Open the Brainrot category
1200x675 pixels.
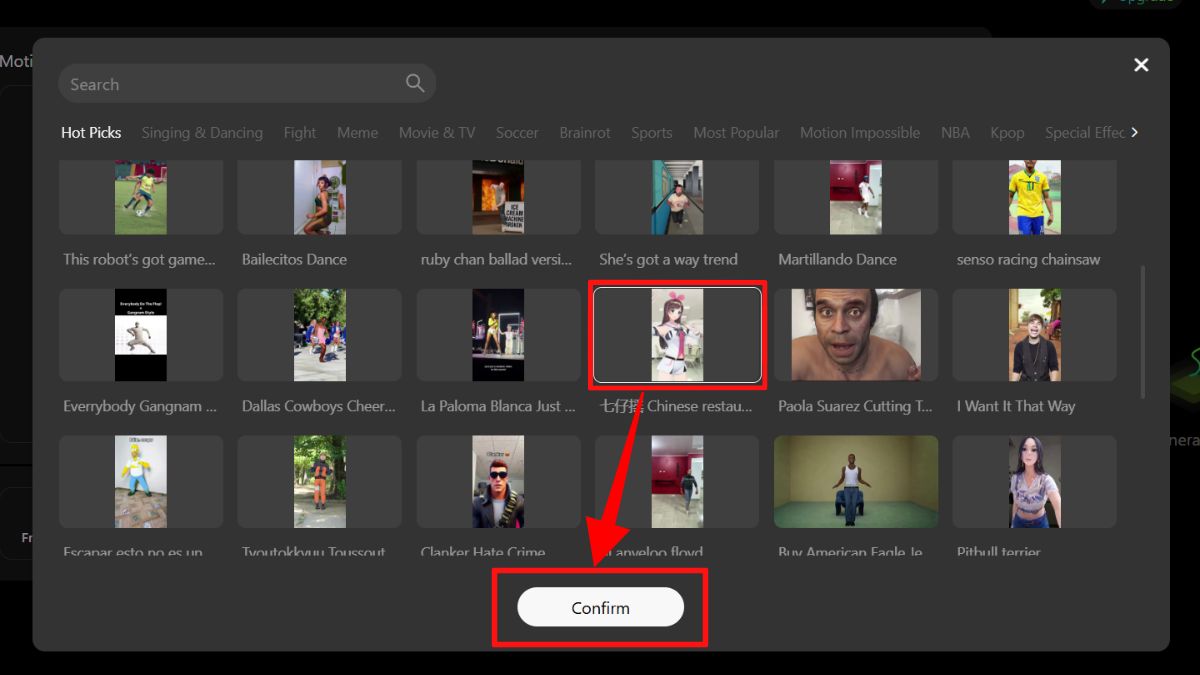(x=585, y=132)
